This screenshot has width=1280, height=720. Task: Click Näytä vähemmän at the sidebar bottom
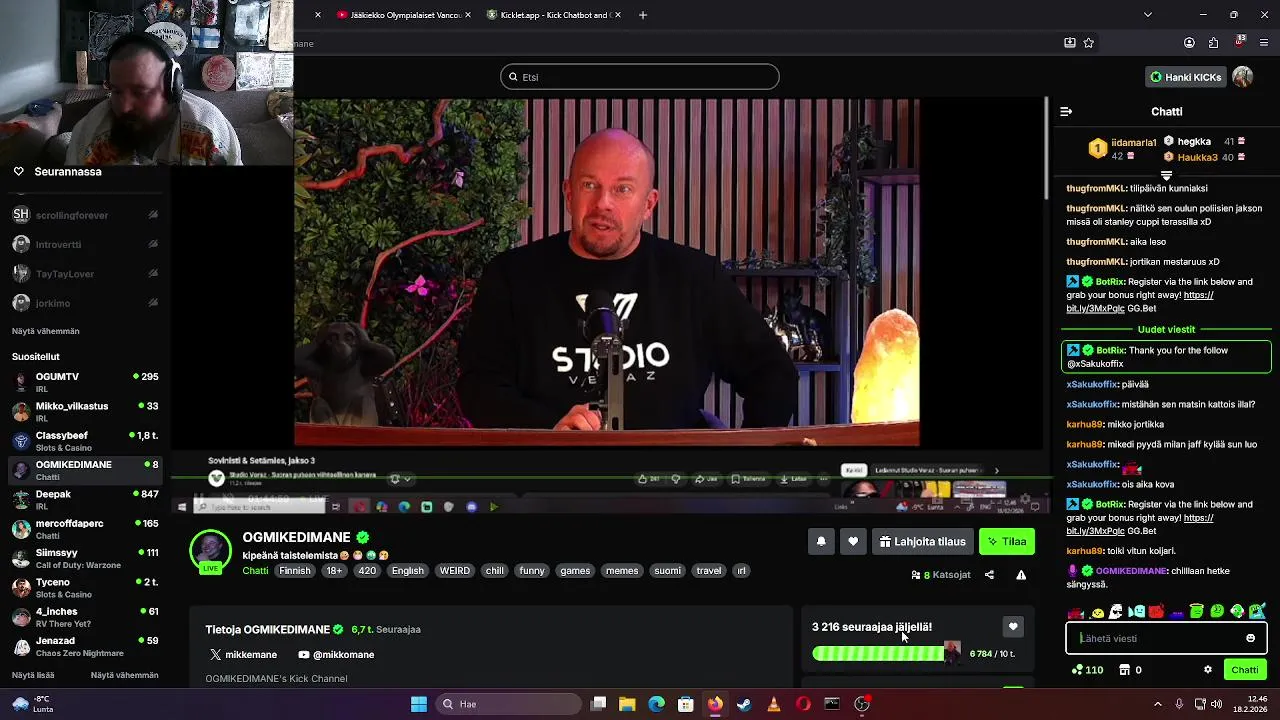click(x=124, y=676)
